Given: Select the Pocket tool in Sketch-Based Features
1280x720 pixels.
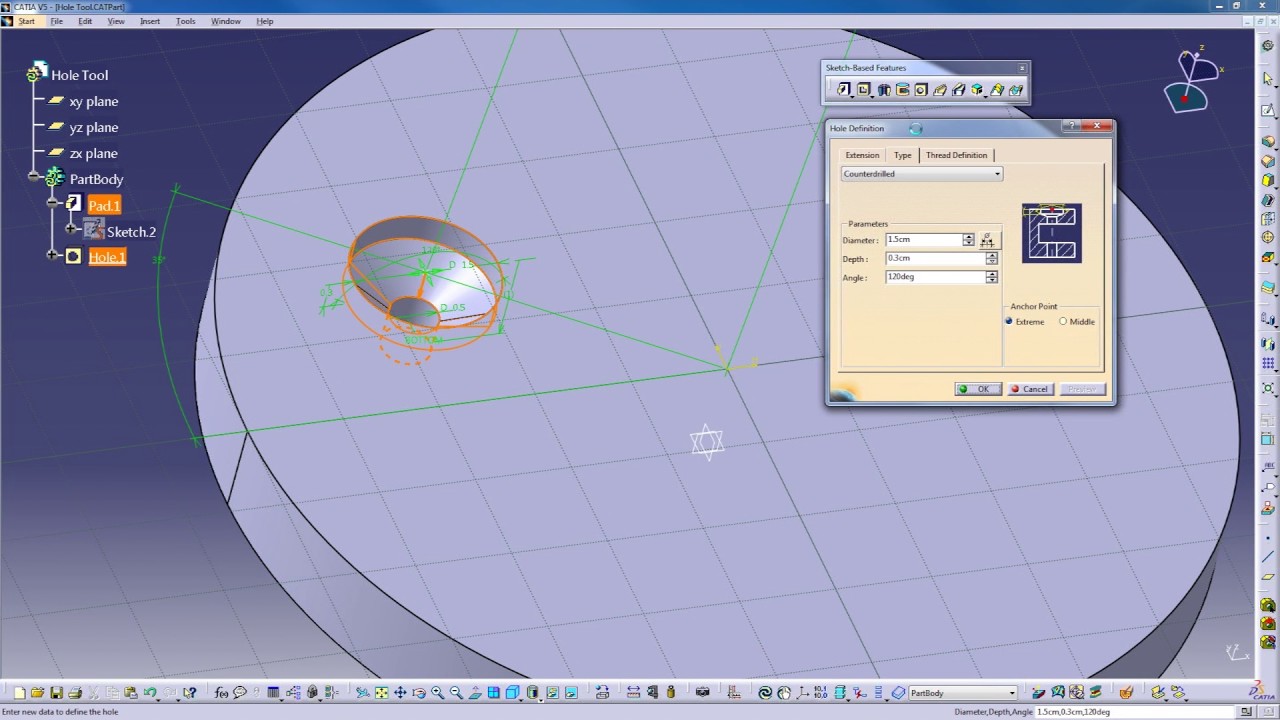Looking at the screenshot, I should coord(864,90).
